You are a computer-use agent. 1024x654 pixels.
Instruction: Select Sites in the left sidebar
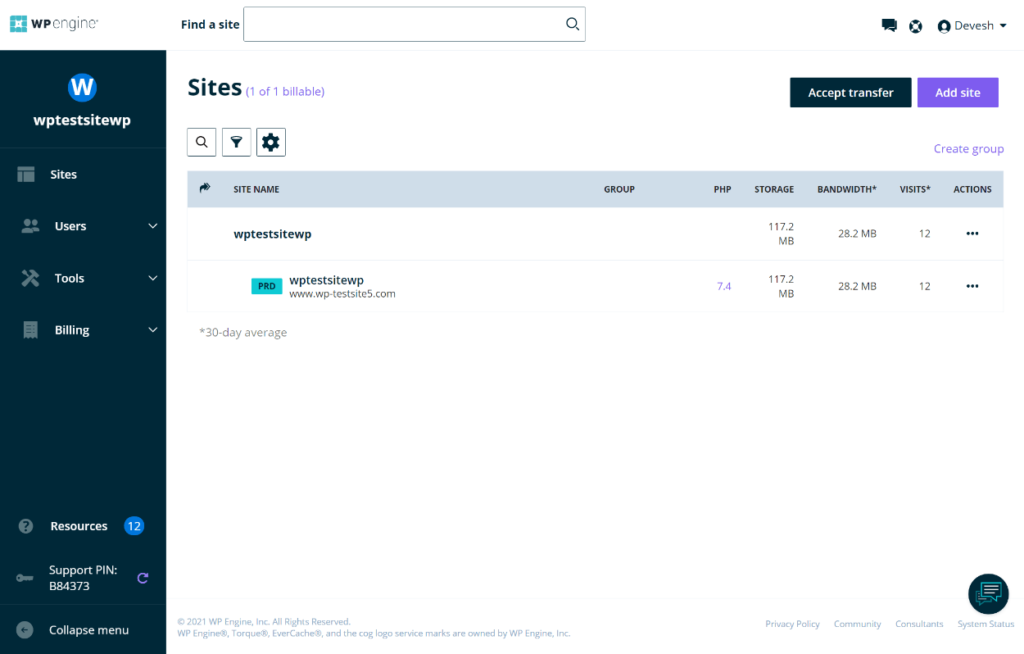[63, 174]
